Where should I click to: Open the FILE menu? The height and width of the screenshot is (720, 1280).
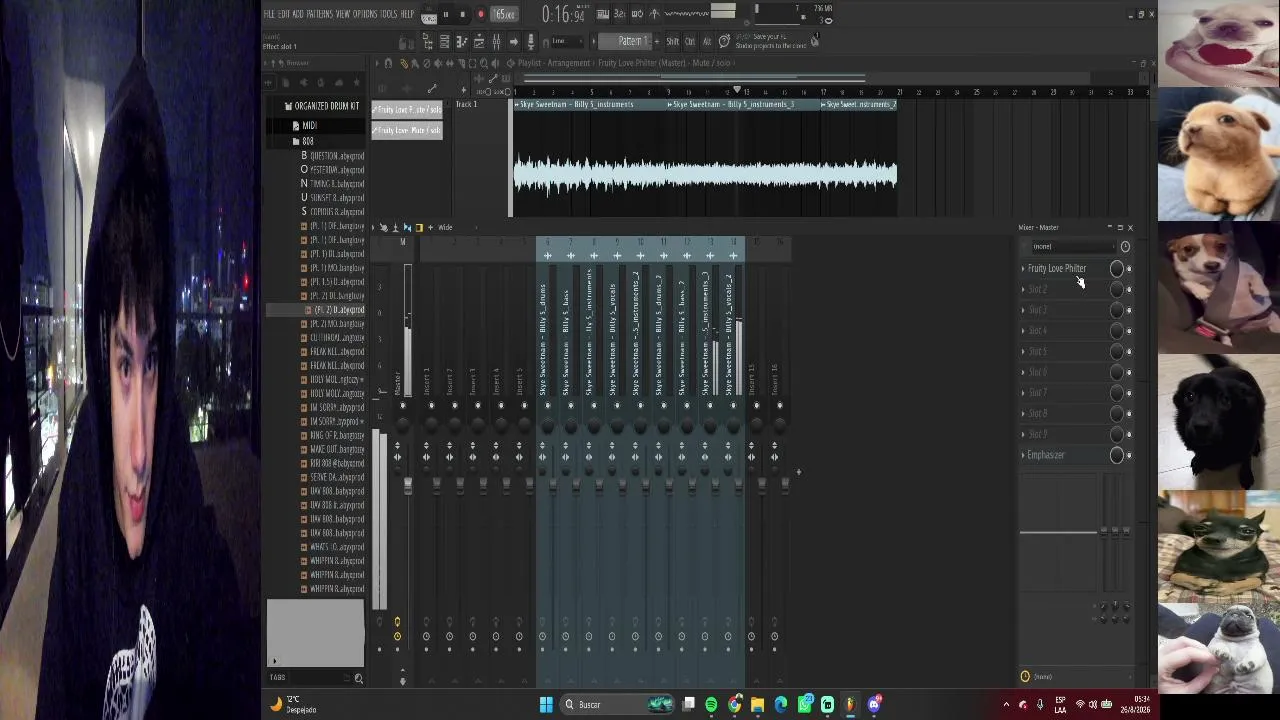pyautogui.click(x=269, y=14)
